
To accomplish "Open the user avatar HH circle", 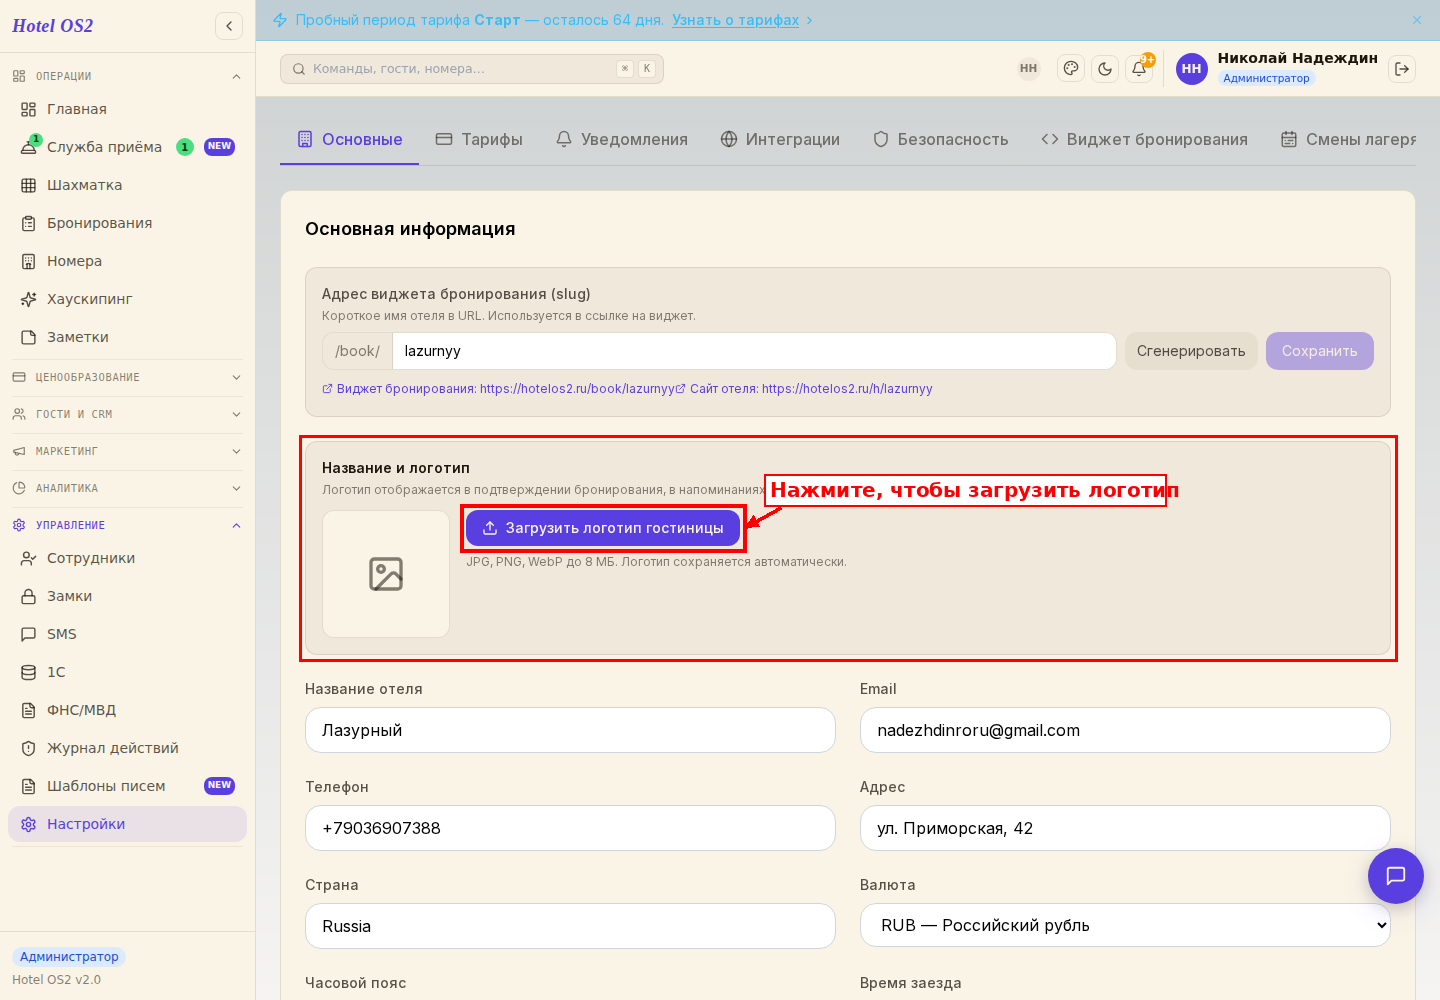I will click(x=1192, y=69).
